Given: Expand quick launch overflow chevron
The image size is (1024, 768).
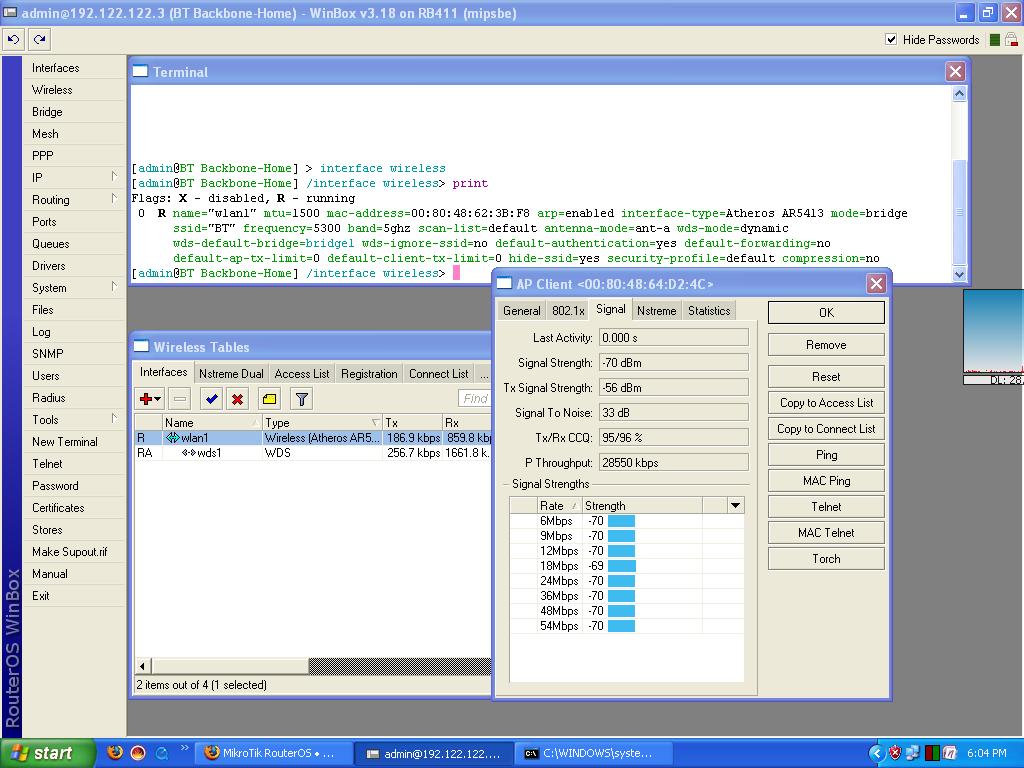Looking at the screenshot, I should click(x=184, y=748).
